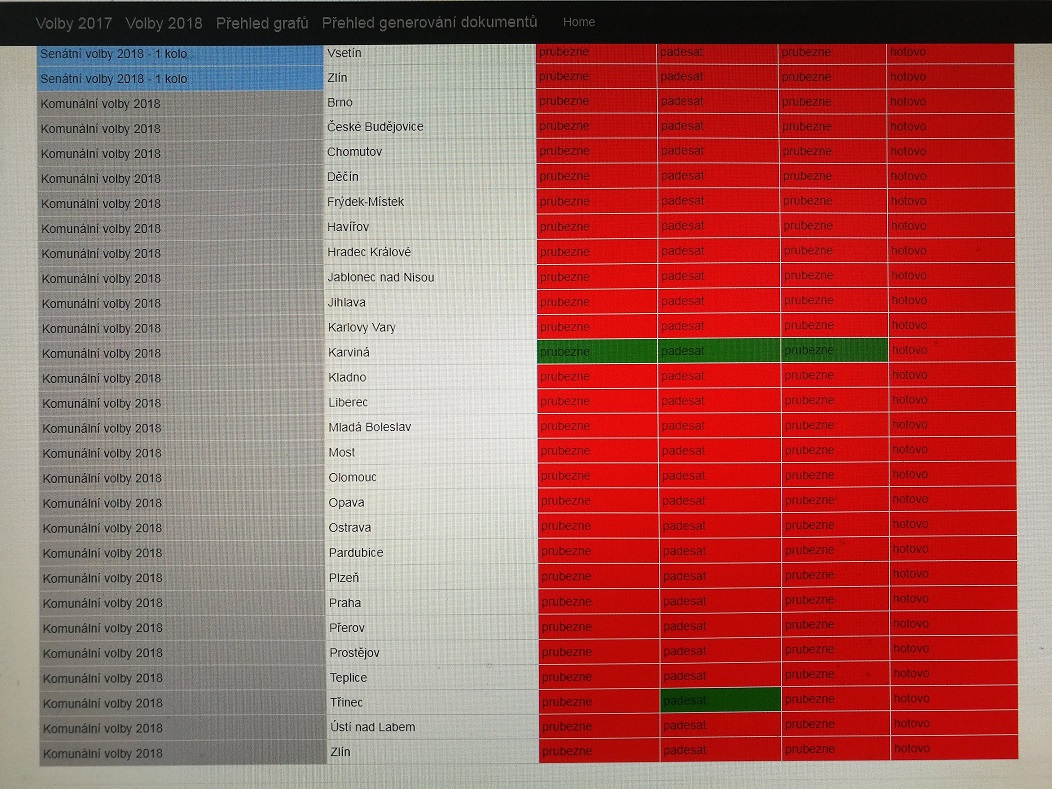Screen dimensions: 1052x789
Task: Select the Frýdek-Místek city cell
Action: pos(429,202)
